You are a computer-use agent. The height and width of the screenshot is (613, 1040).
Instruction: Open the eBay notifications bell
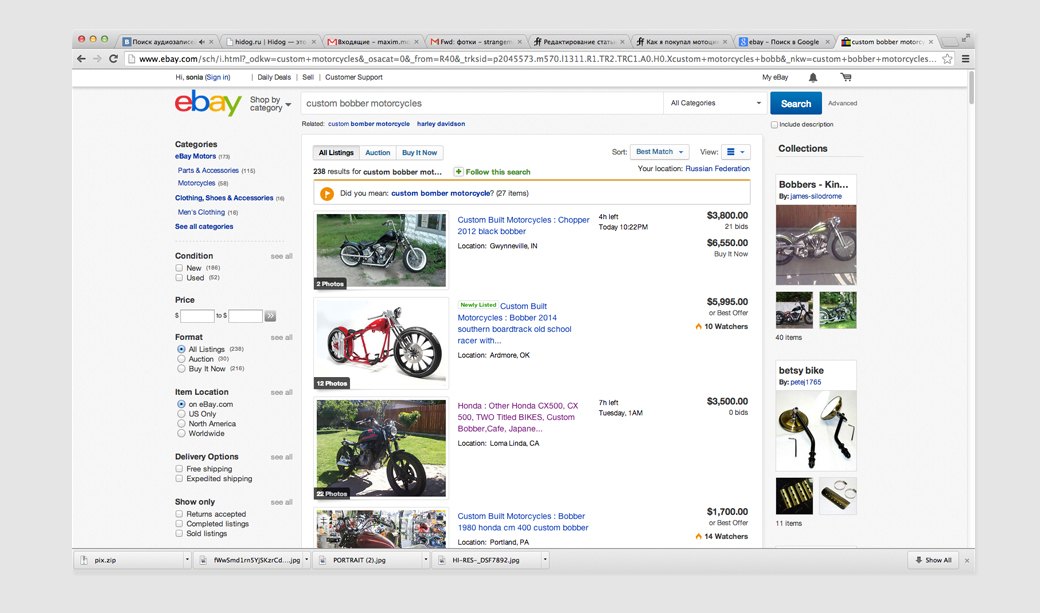click(812, 78)
